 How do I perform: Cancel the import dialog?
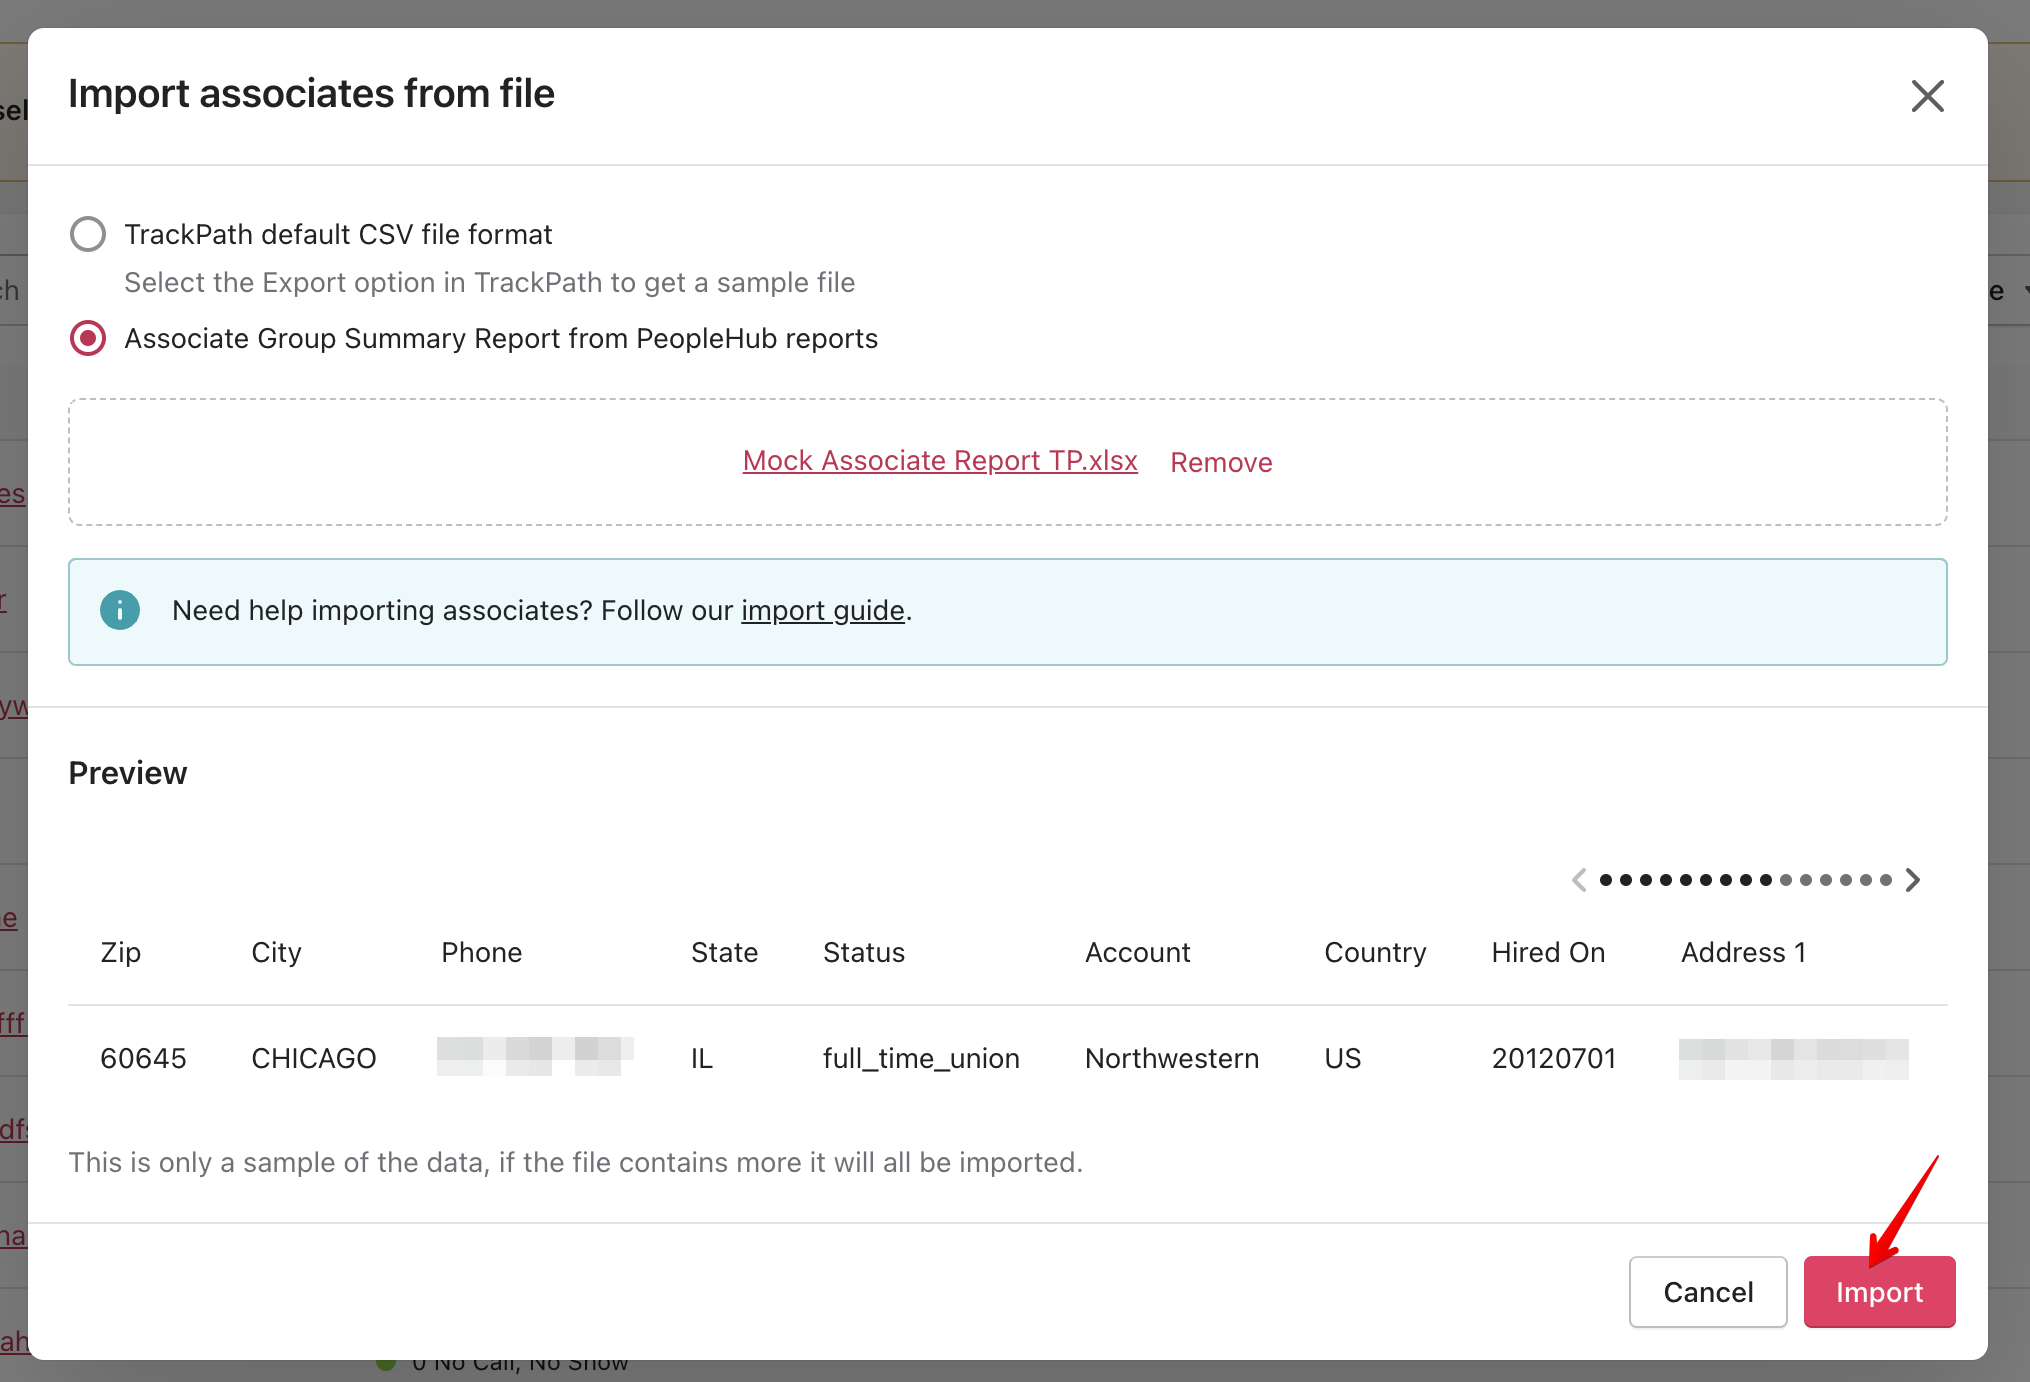(1708, 1292)
